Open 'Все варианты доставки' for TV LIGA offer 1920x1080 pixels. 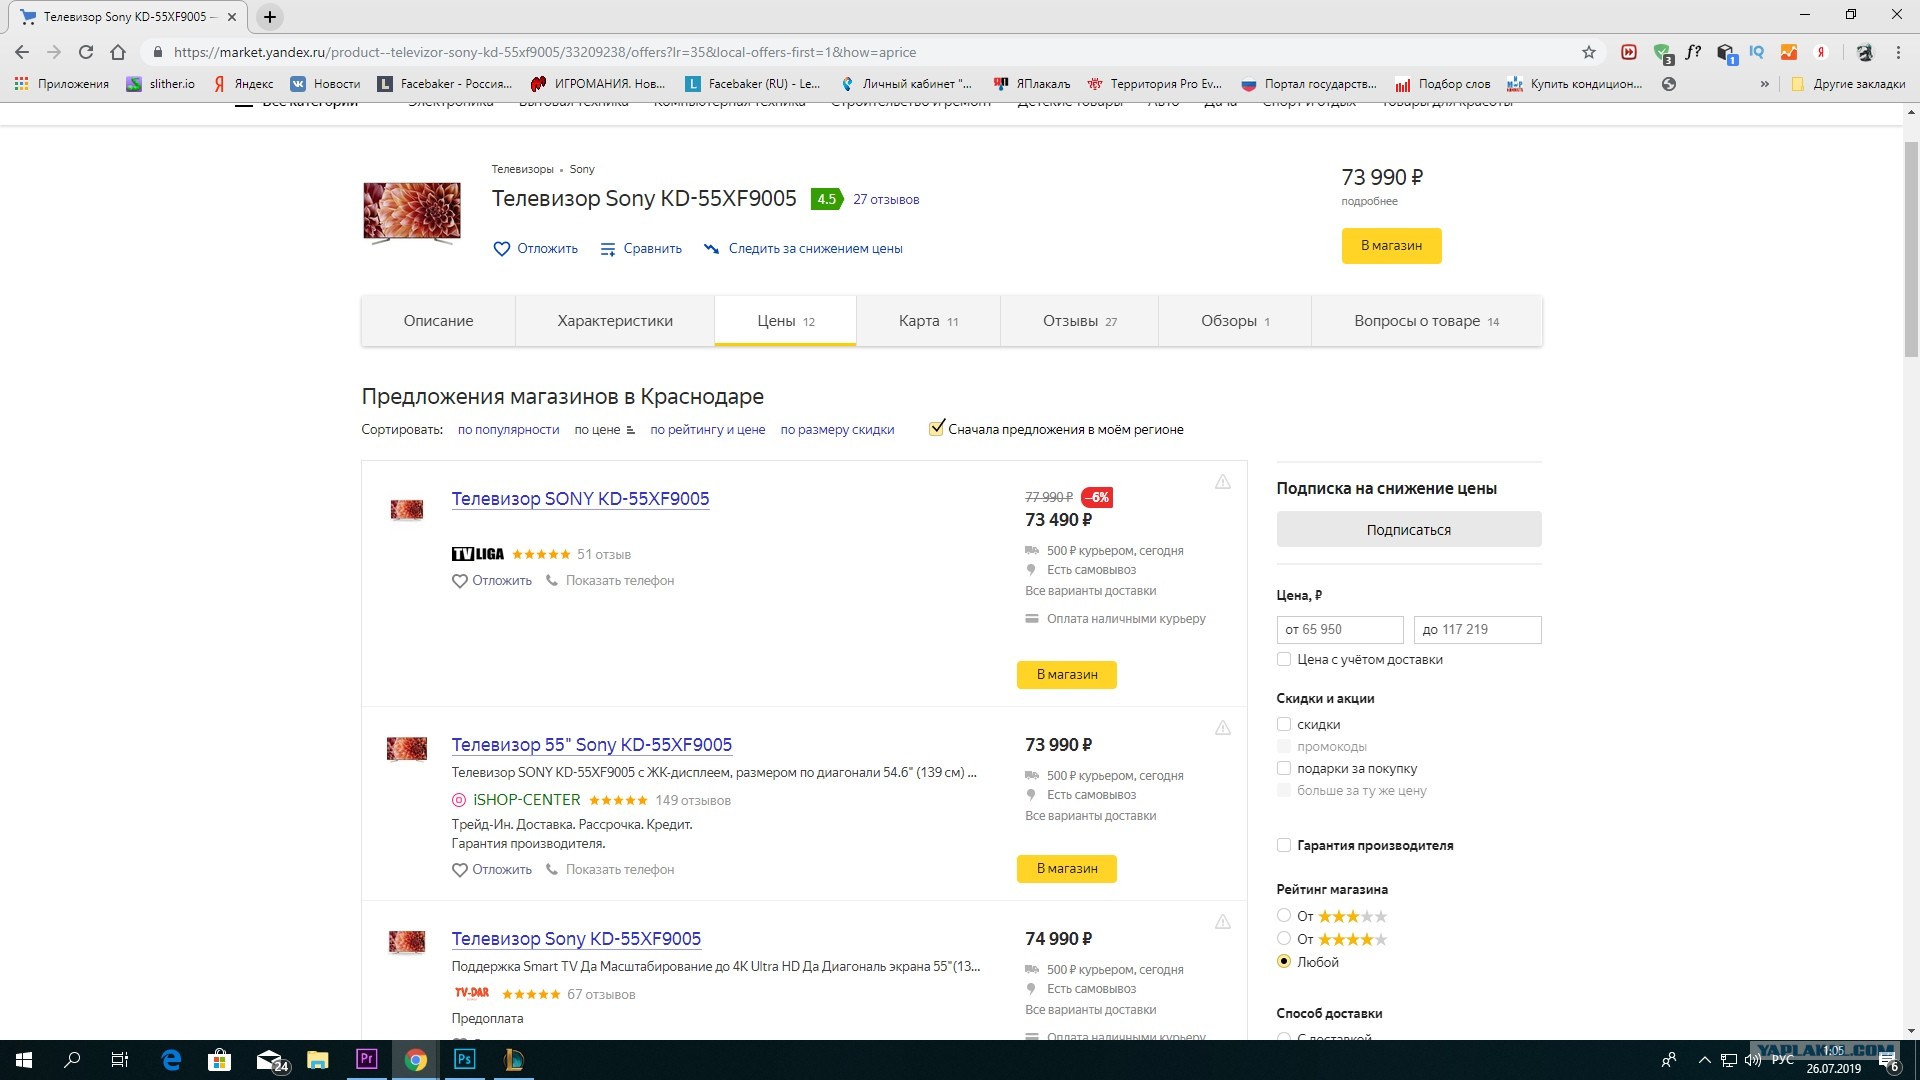tap(1090, 591)
